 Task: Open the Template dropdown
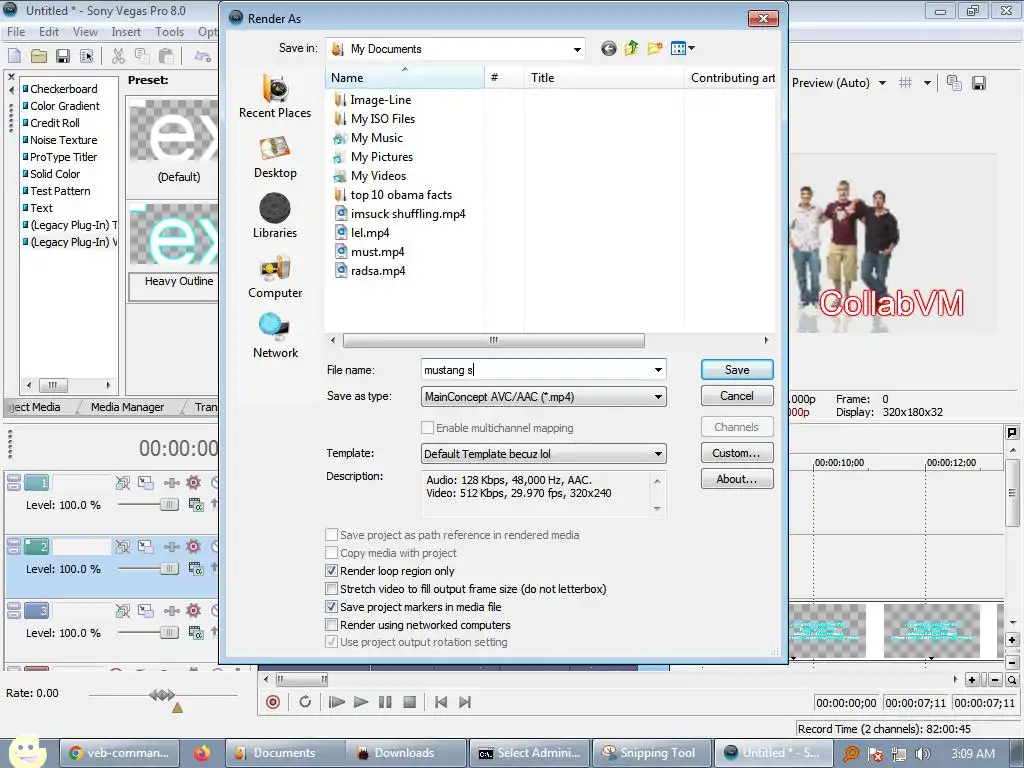click(x=658, y=454)
